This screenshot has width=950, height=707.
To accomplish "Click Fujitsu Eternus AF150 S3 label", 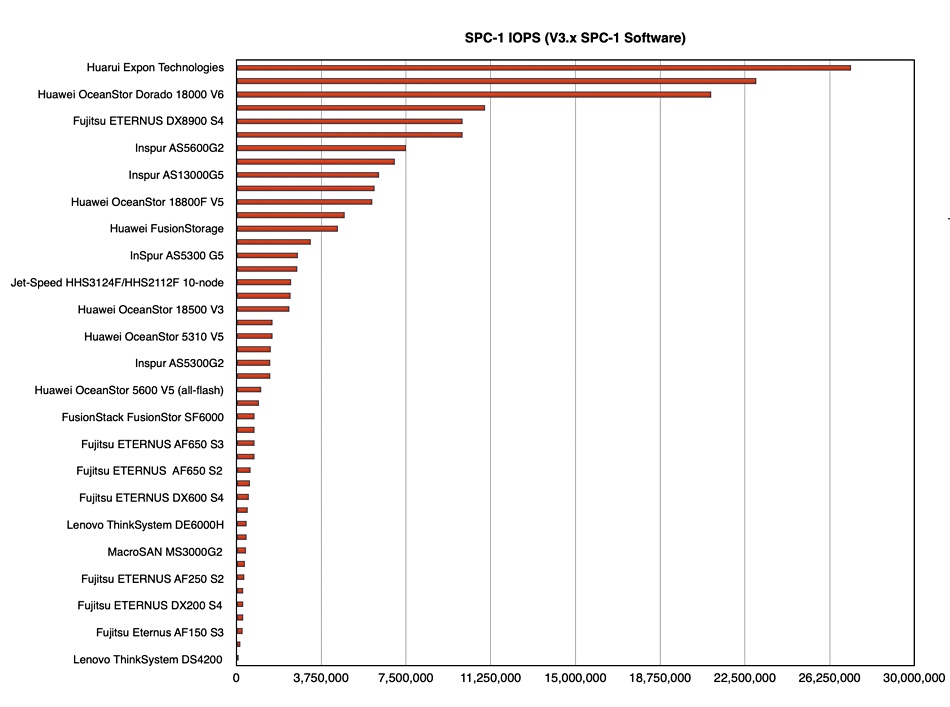I will (x=160, y=632).
